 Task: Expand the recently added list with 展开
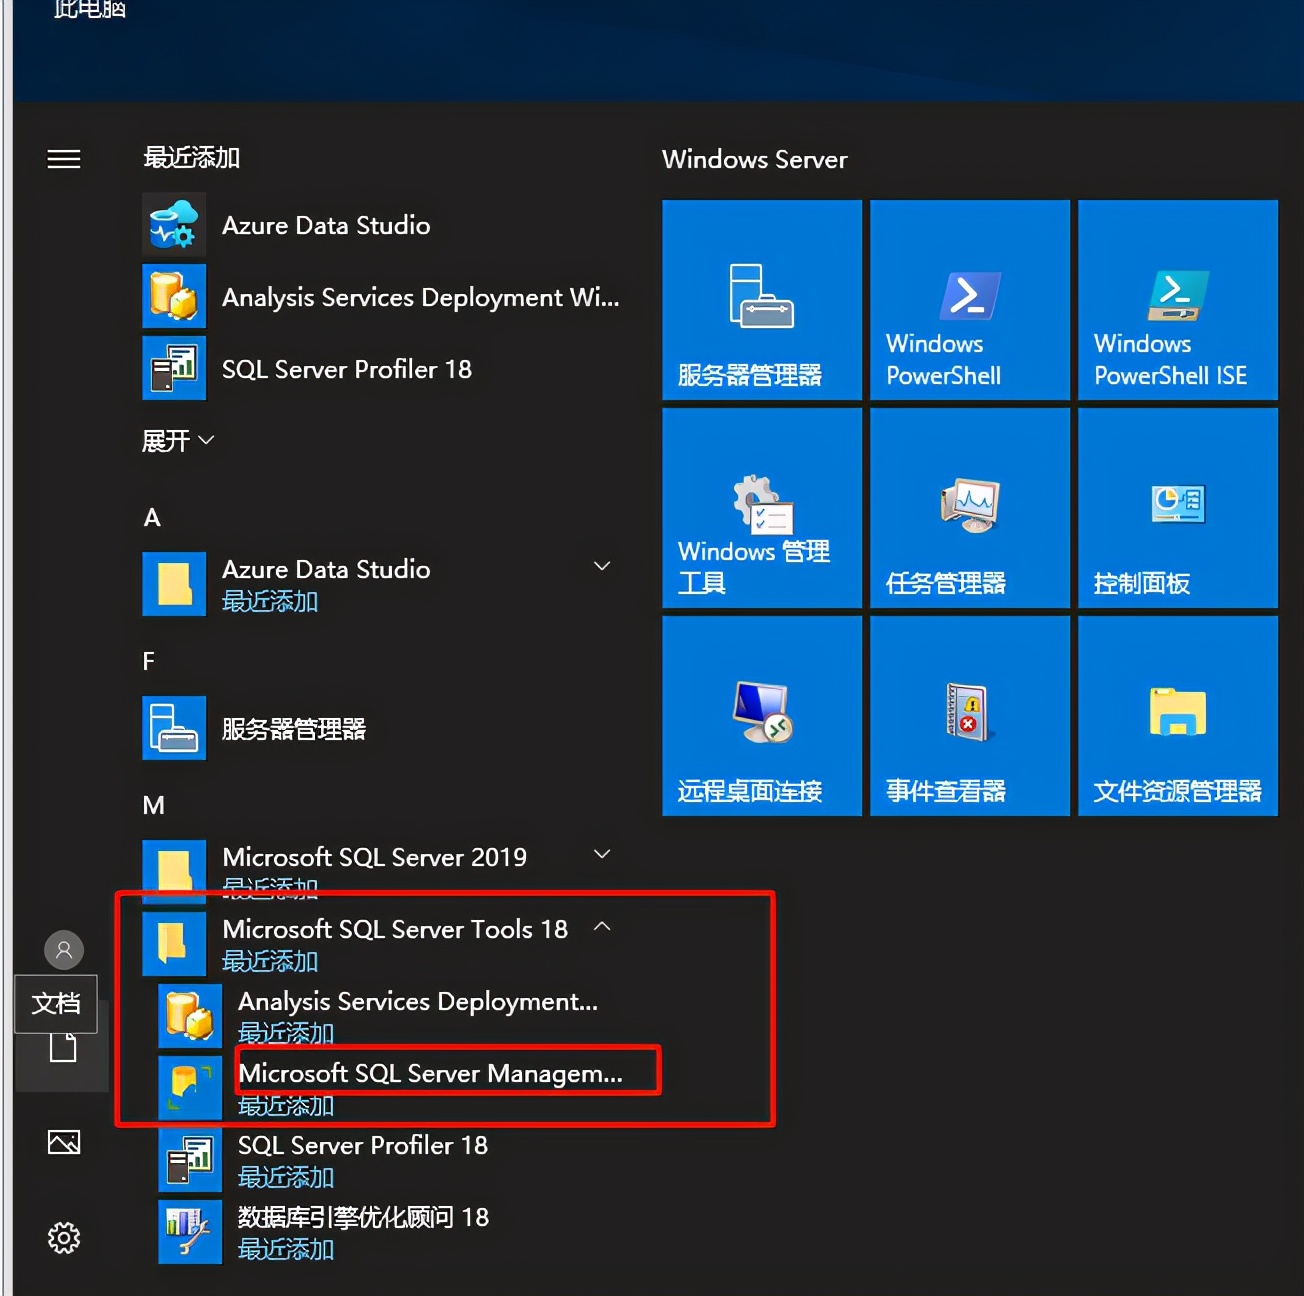pos(178,441)
